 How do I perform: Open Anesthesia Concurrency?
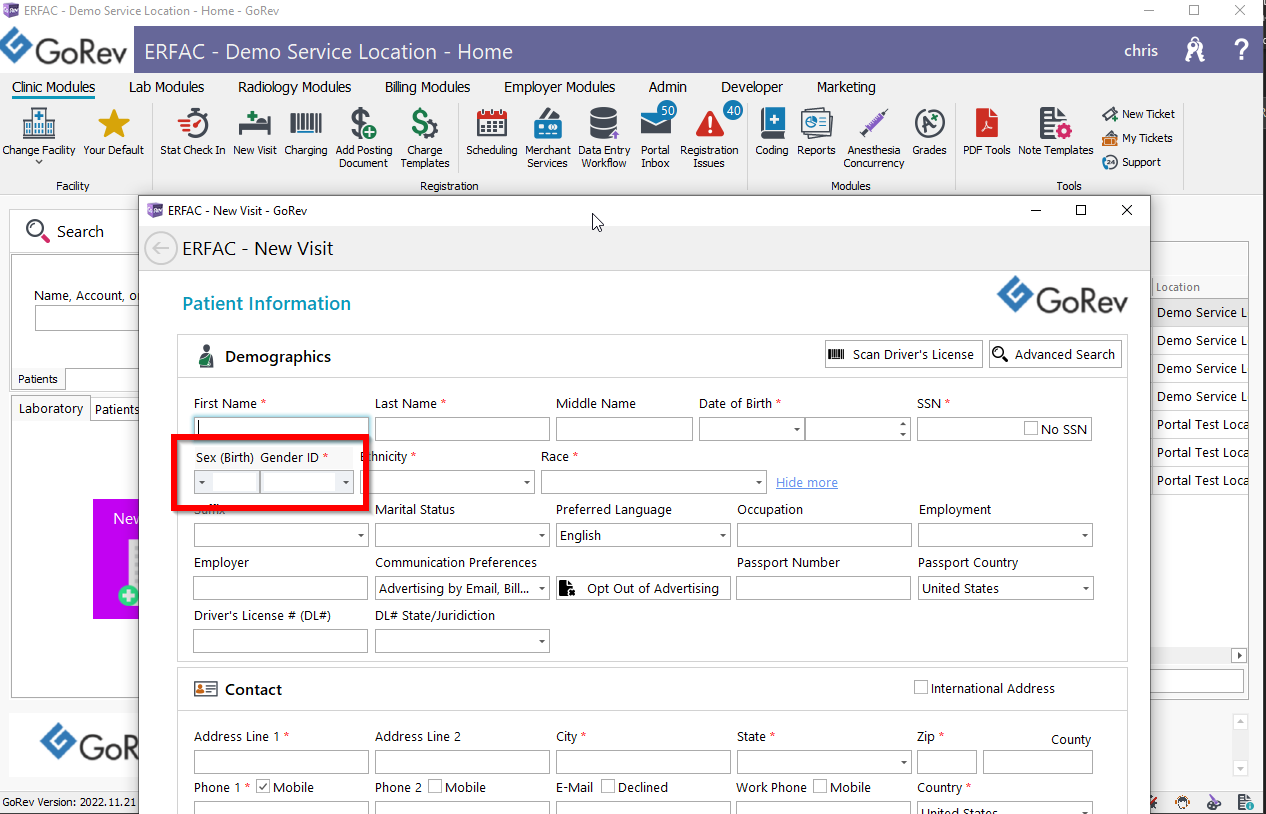[874, 138]
